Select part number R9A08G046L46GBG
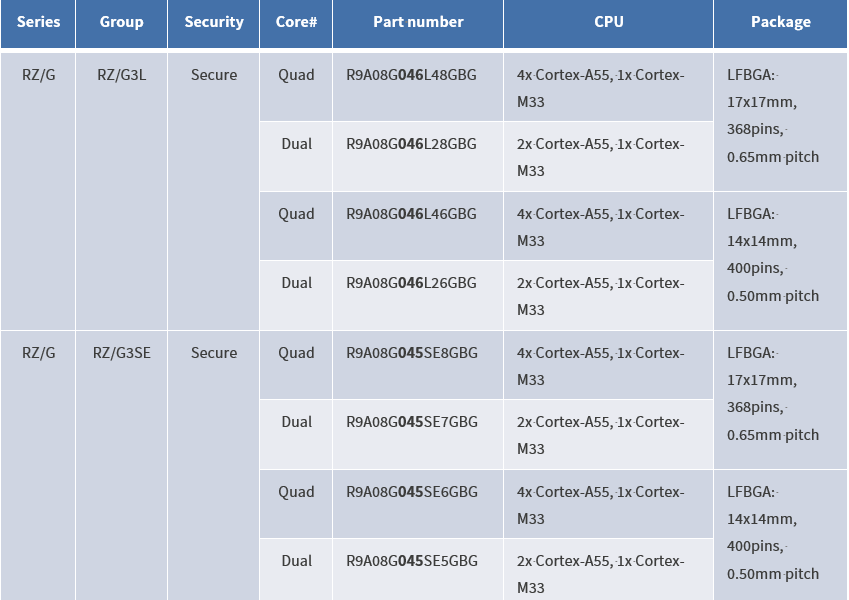Screen dimensions: 849x600 (412, 214)
